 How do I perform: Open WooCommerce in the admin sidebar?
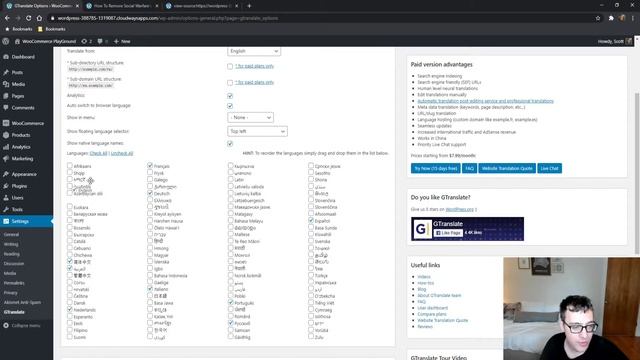[26, 123]
